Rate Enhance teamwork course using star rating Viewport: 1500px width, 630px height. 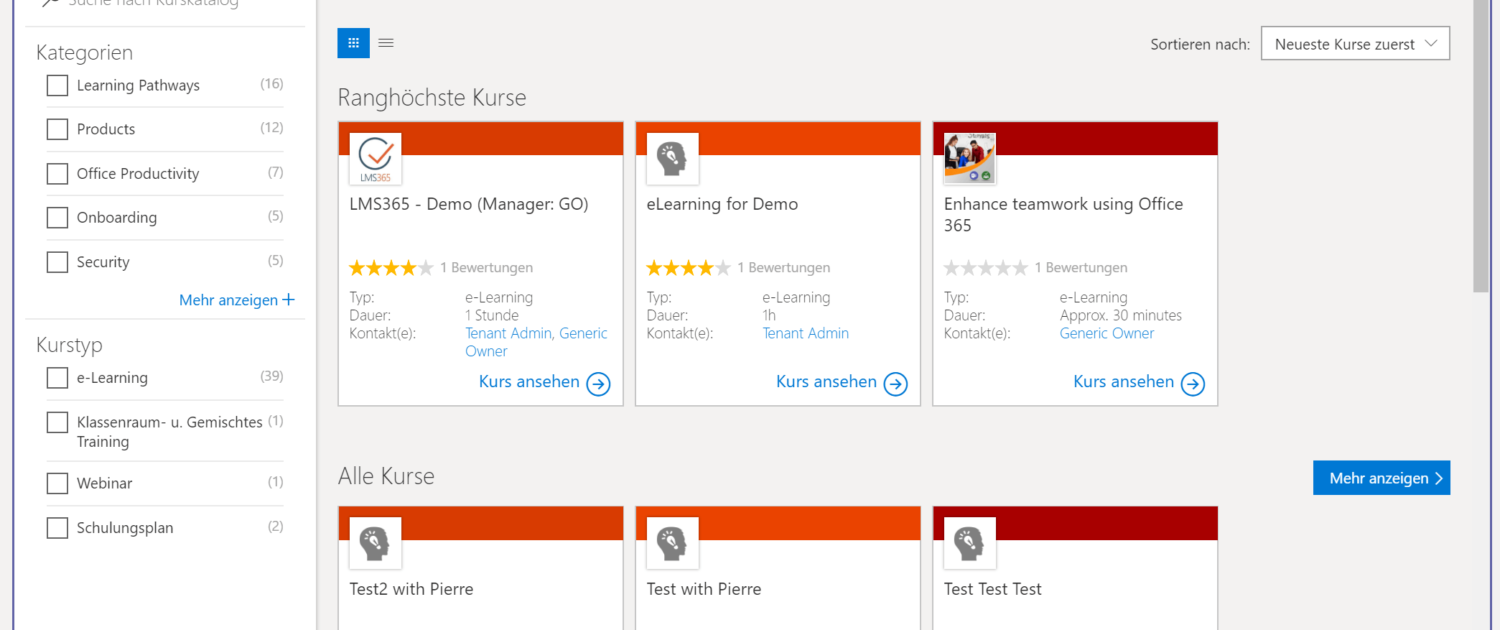985,268
